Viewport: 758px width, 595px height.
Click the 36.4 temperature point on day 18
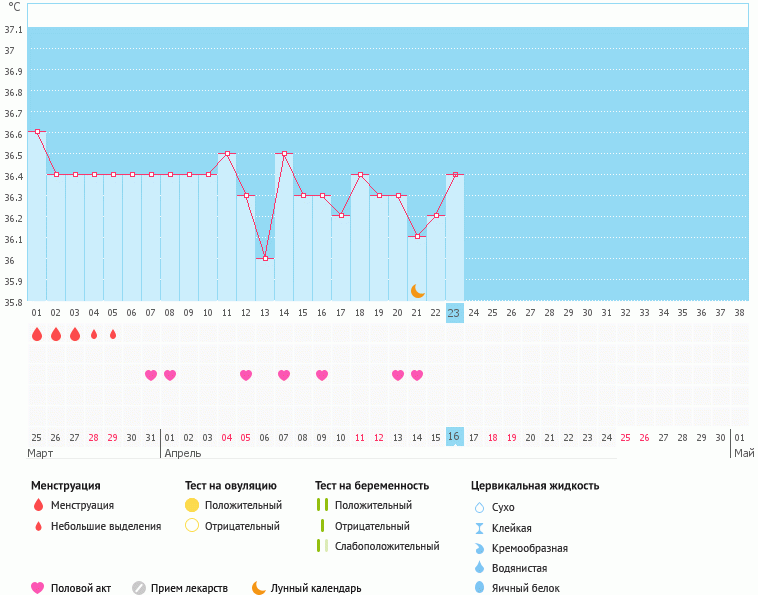tap(360, 174)
